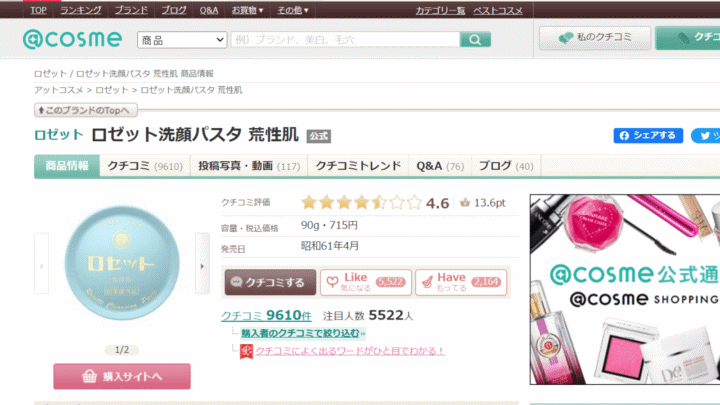
Task: Click アットコスメ breadcrumb link
Action: coord(58,90)
